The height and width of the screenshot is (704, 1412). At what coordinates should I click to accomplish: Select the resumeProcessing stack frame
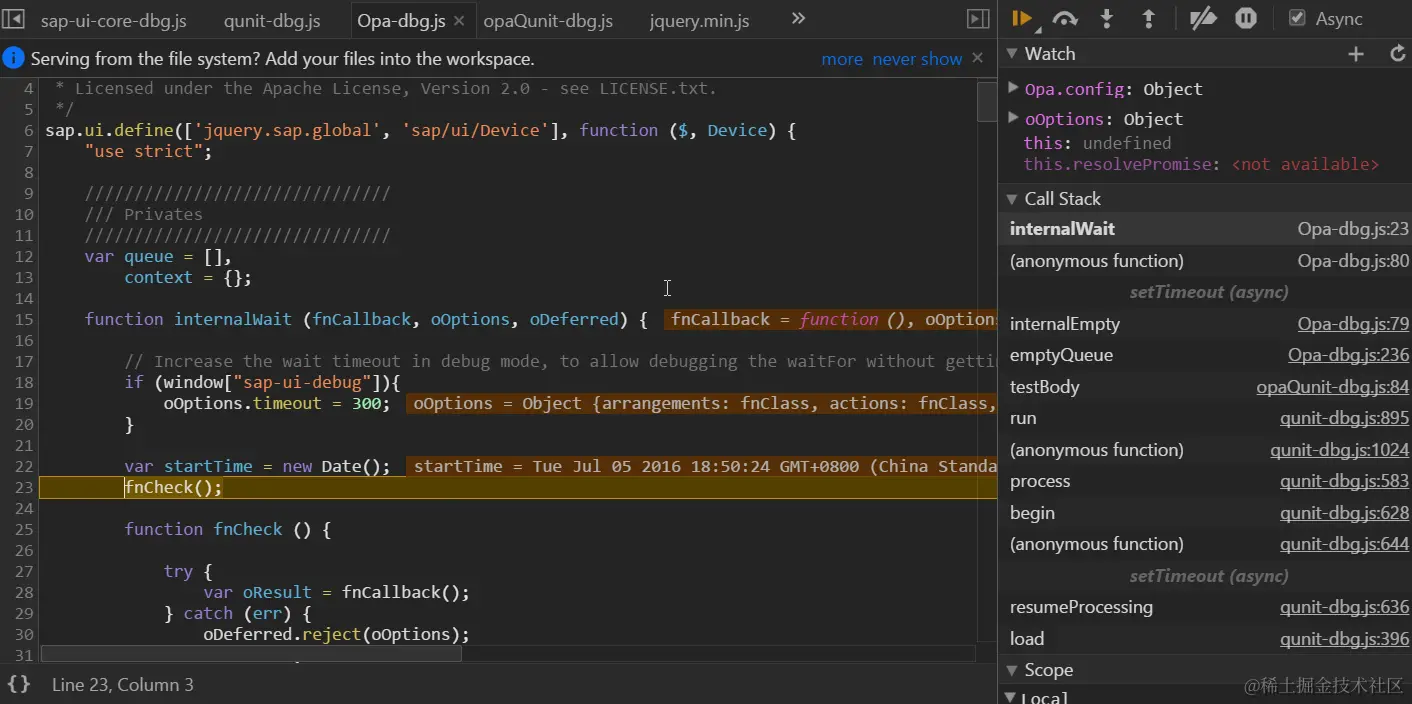(x=1081, y=607)
